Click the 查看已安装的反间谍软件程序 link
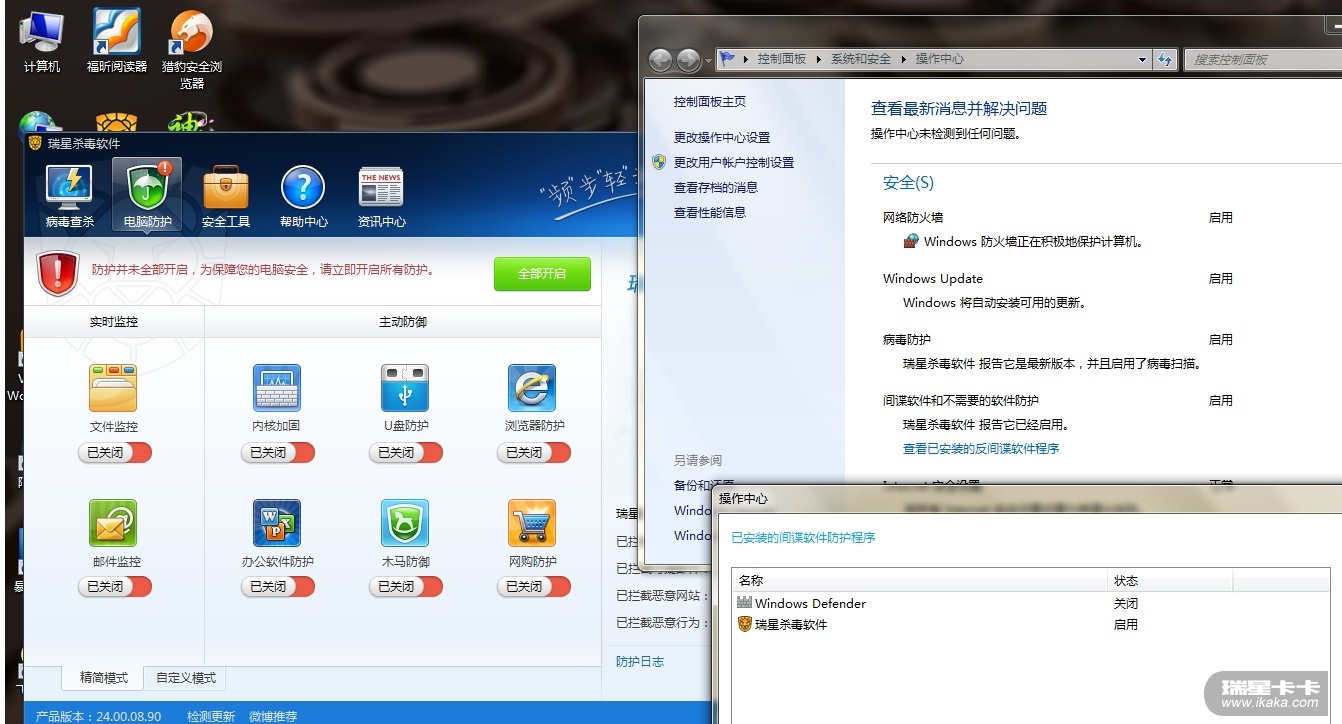Image resolution: width=1342 pixels, height=724 pixels. coord(981,449)
